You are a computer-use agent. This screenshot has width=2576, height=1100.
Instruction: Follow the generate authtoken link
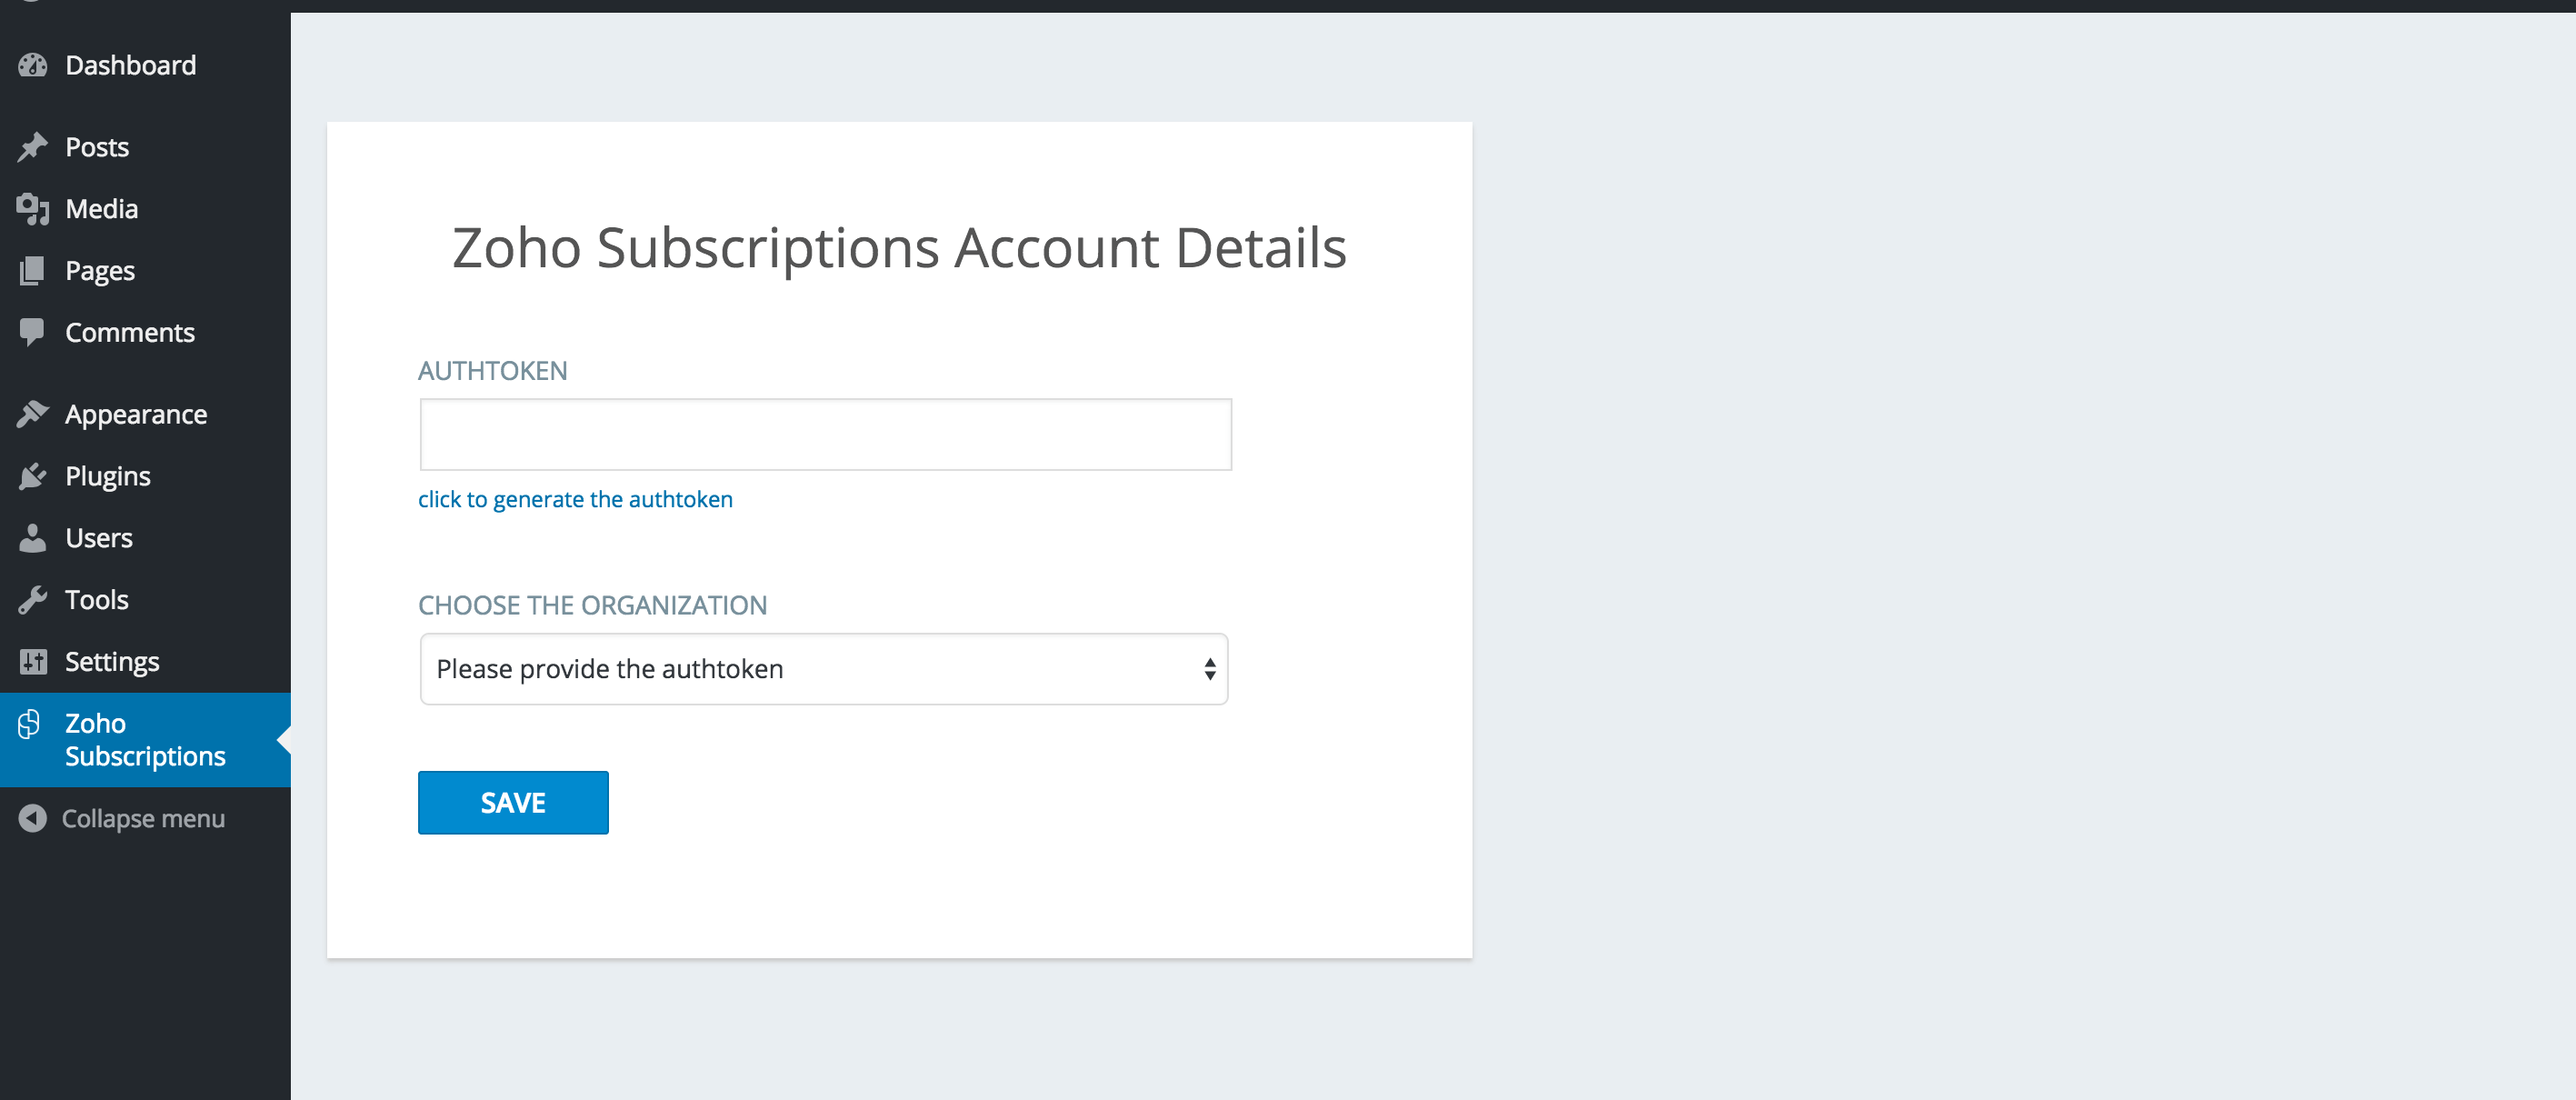click(575, 500)
